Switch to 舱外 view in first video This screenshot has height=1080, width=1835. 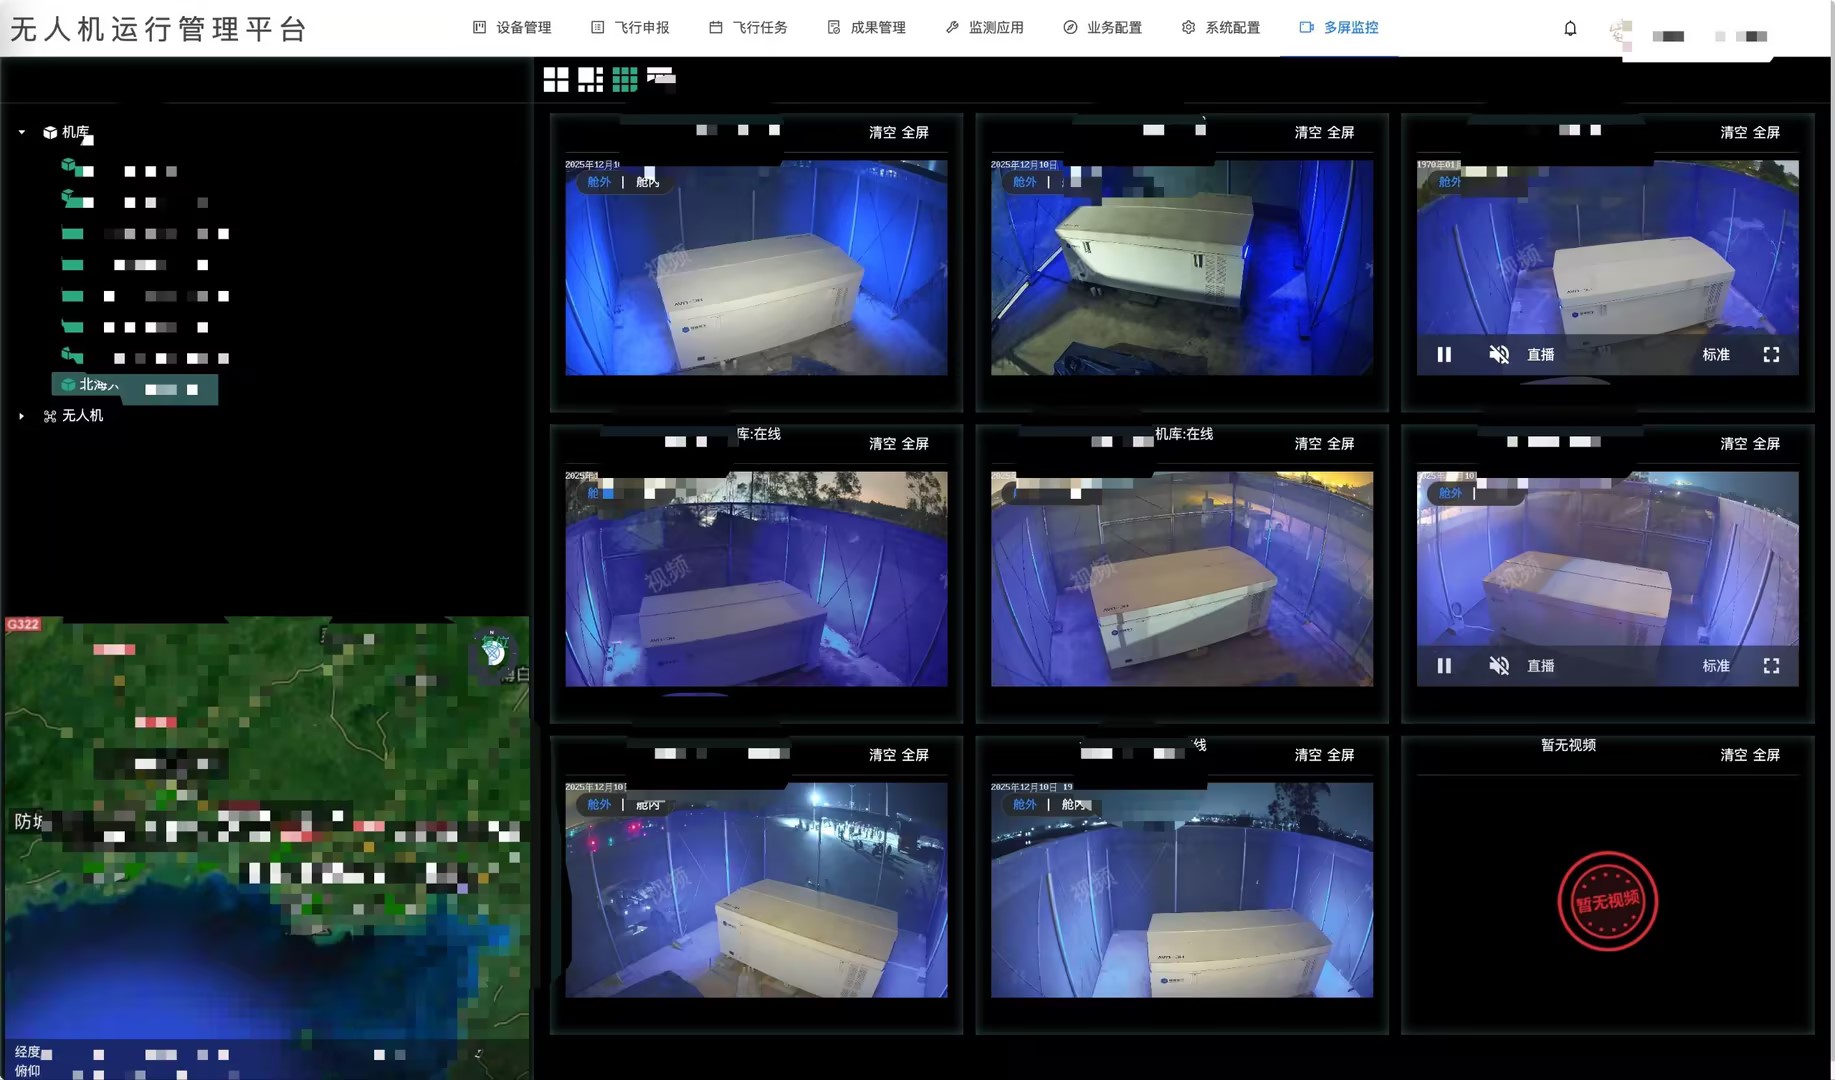coord(599,182)
